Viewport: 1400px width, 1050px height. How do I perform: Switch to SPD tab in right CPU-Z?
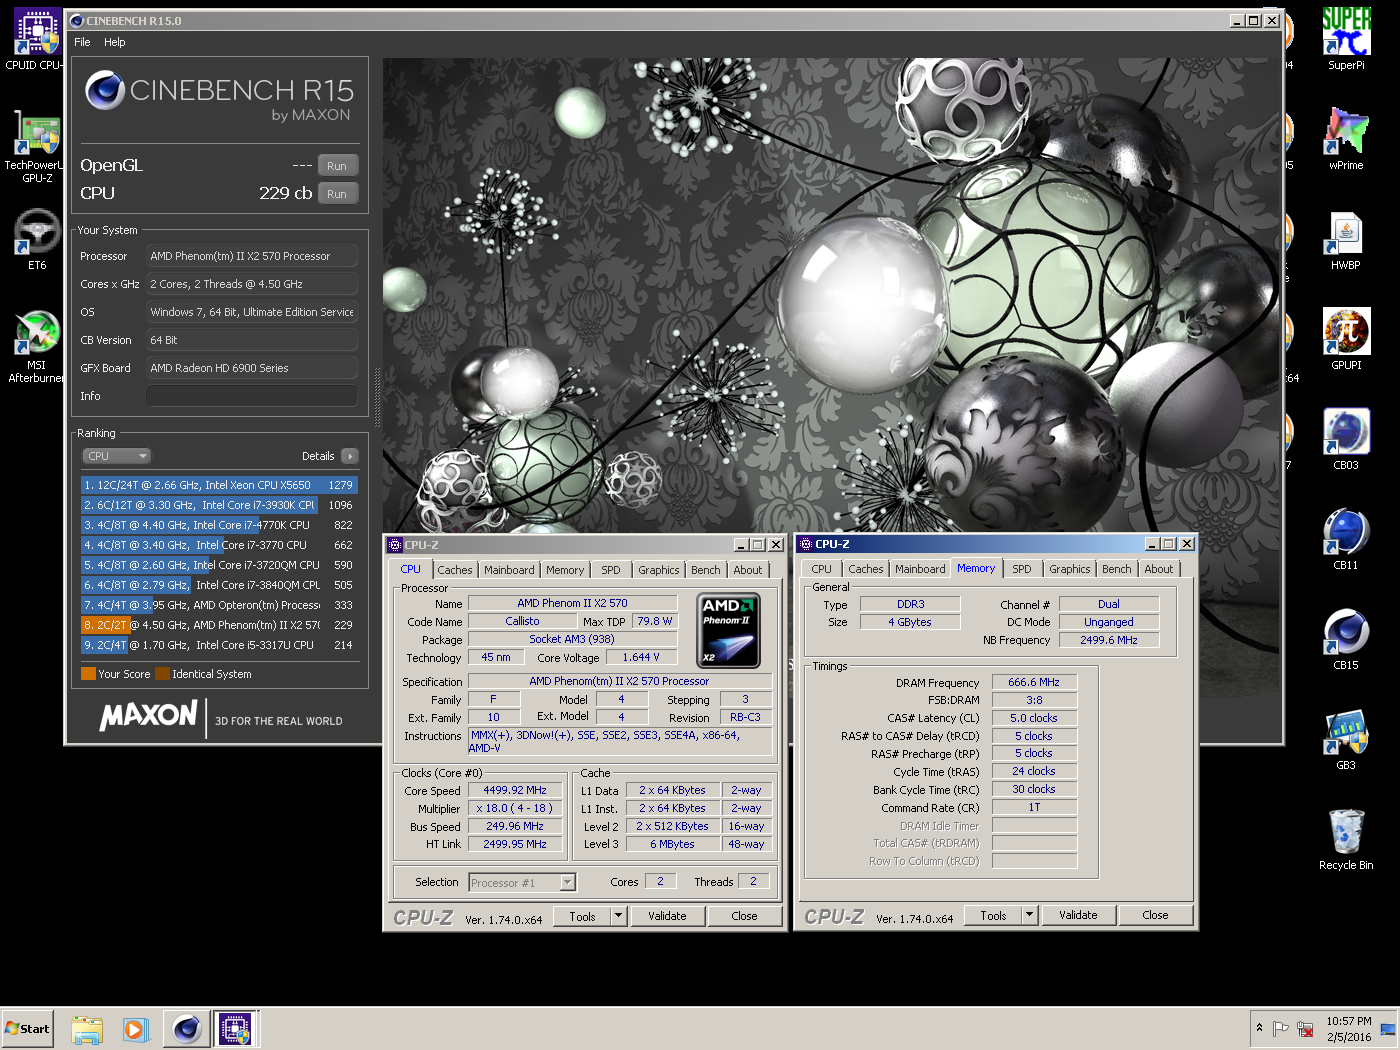[x=1022, y=569]
